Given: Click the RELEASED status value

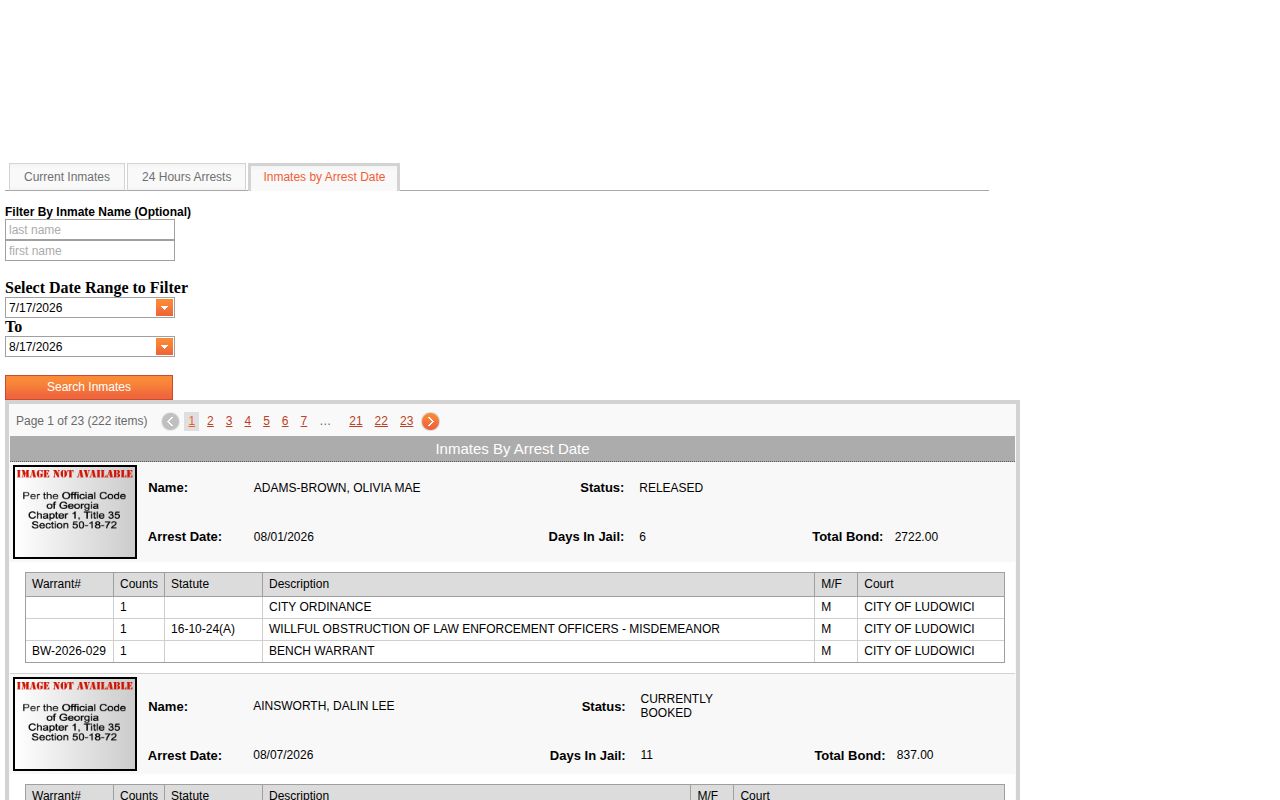Looking at the screenshot, I should click(671, 488).
